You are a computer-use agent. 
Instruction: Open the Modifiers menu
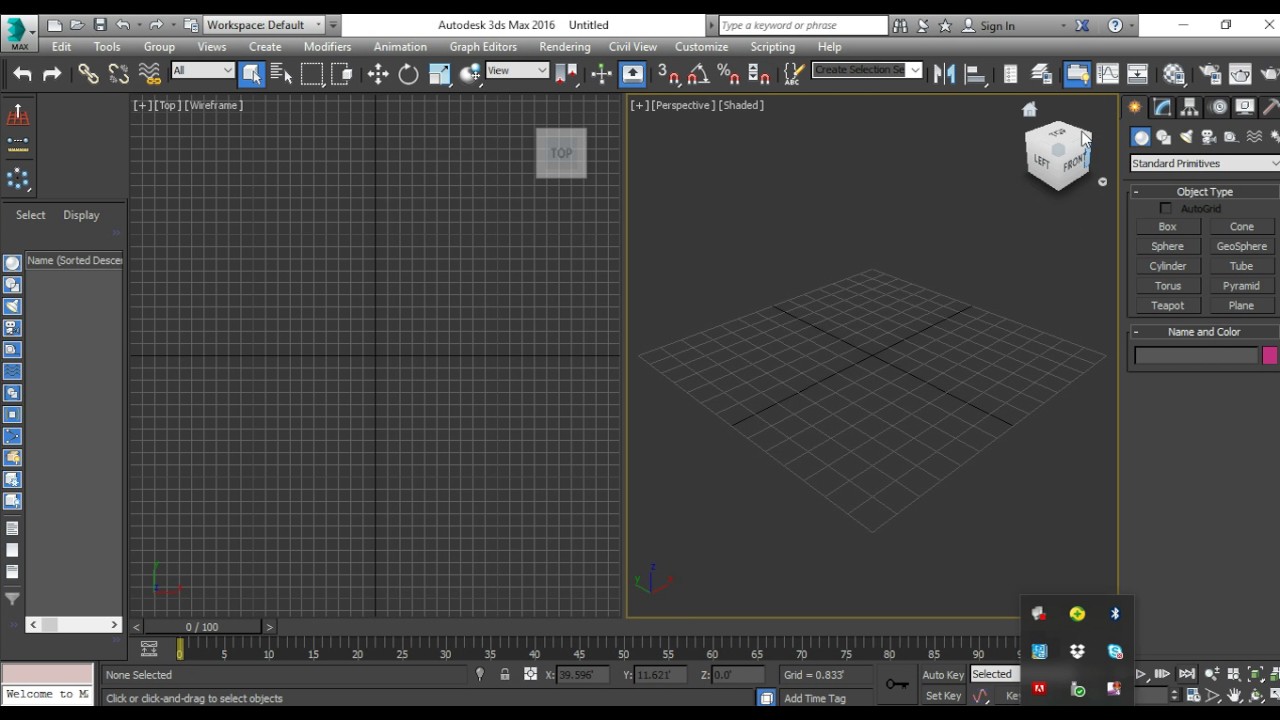click(x=327, y=47)
